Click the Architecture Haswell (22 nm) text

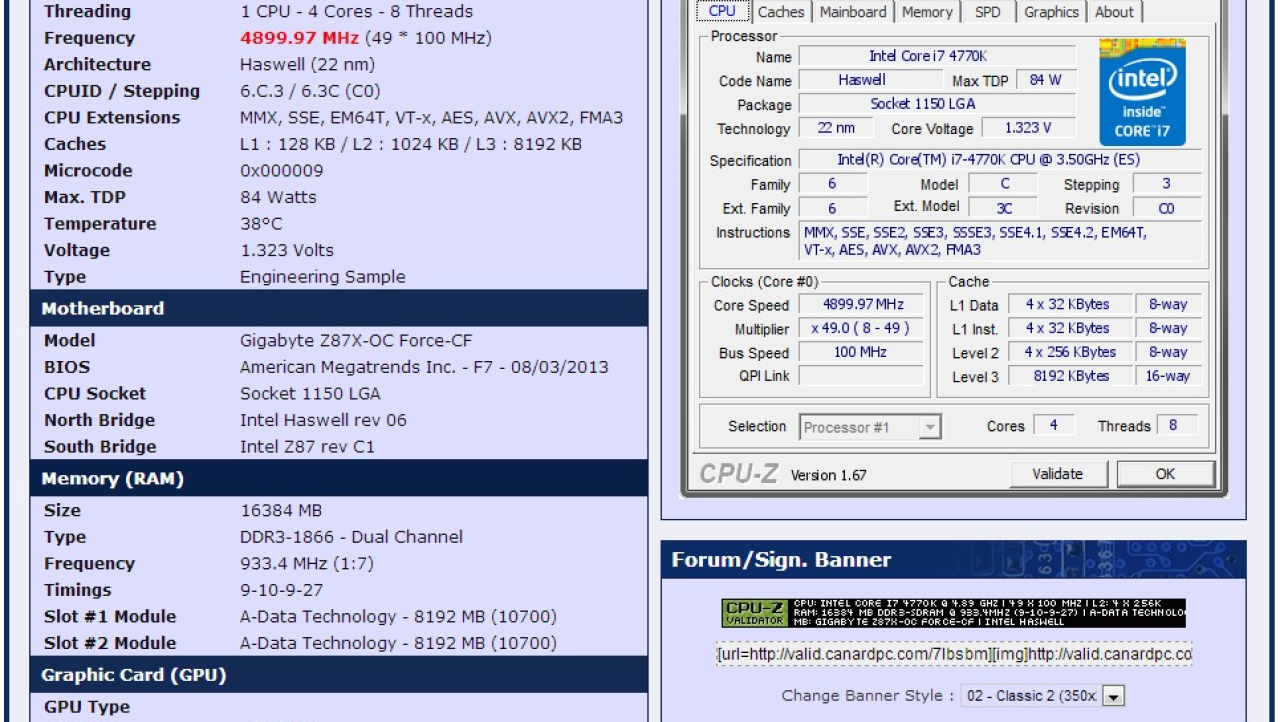click(x=308, y=64)
